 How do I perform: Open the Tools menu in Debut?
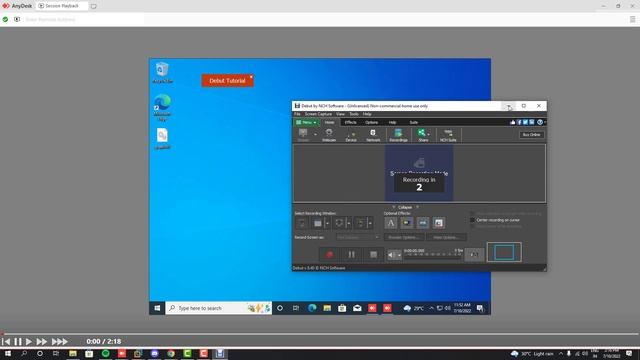pos(354,114)
